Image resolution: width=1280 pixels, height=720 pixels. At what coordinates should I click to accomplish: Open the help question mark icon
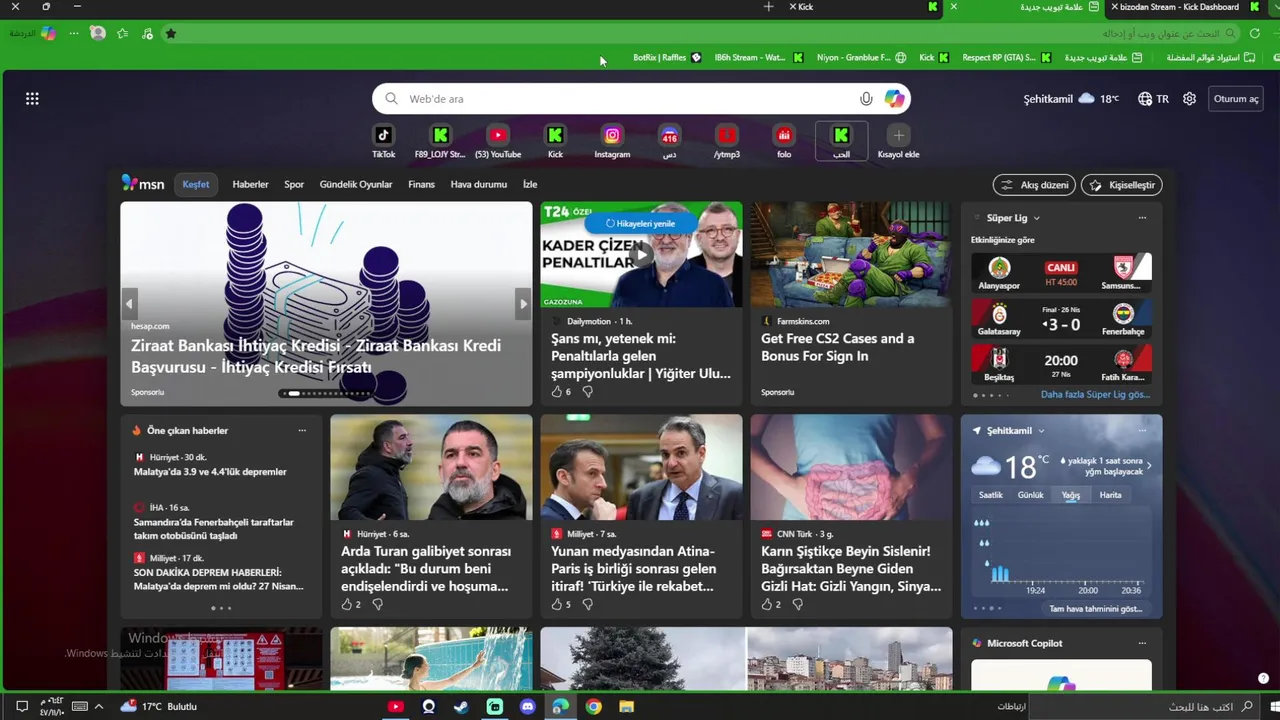pyautogui.click(x=1263, y=678)
